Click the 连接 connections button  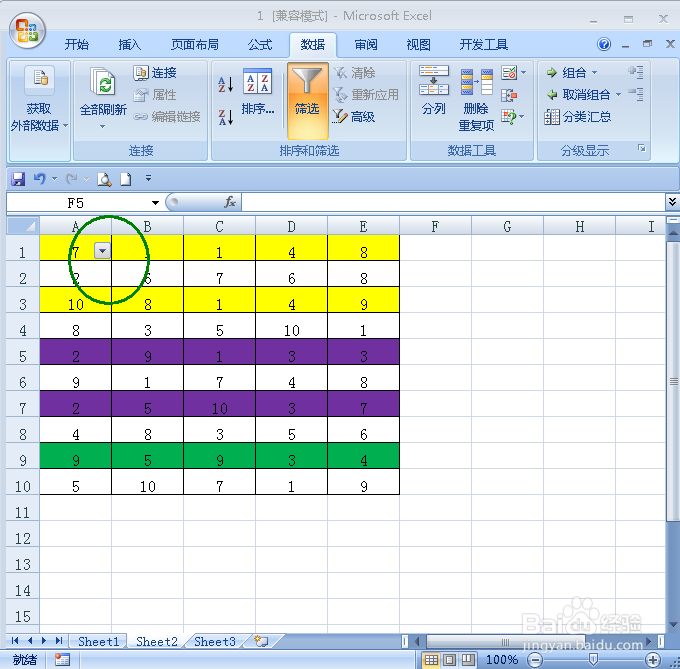point(155,72)
